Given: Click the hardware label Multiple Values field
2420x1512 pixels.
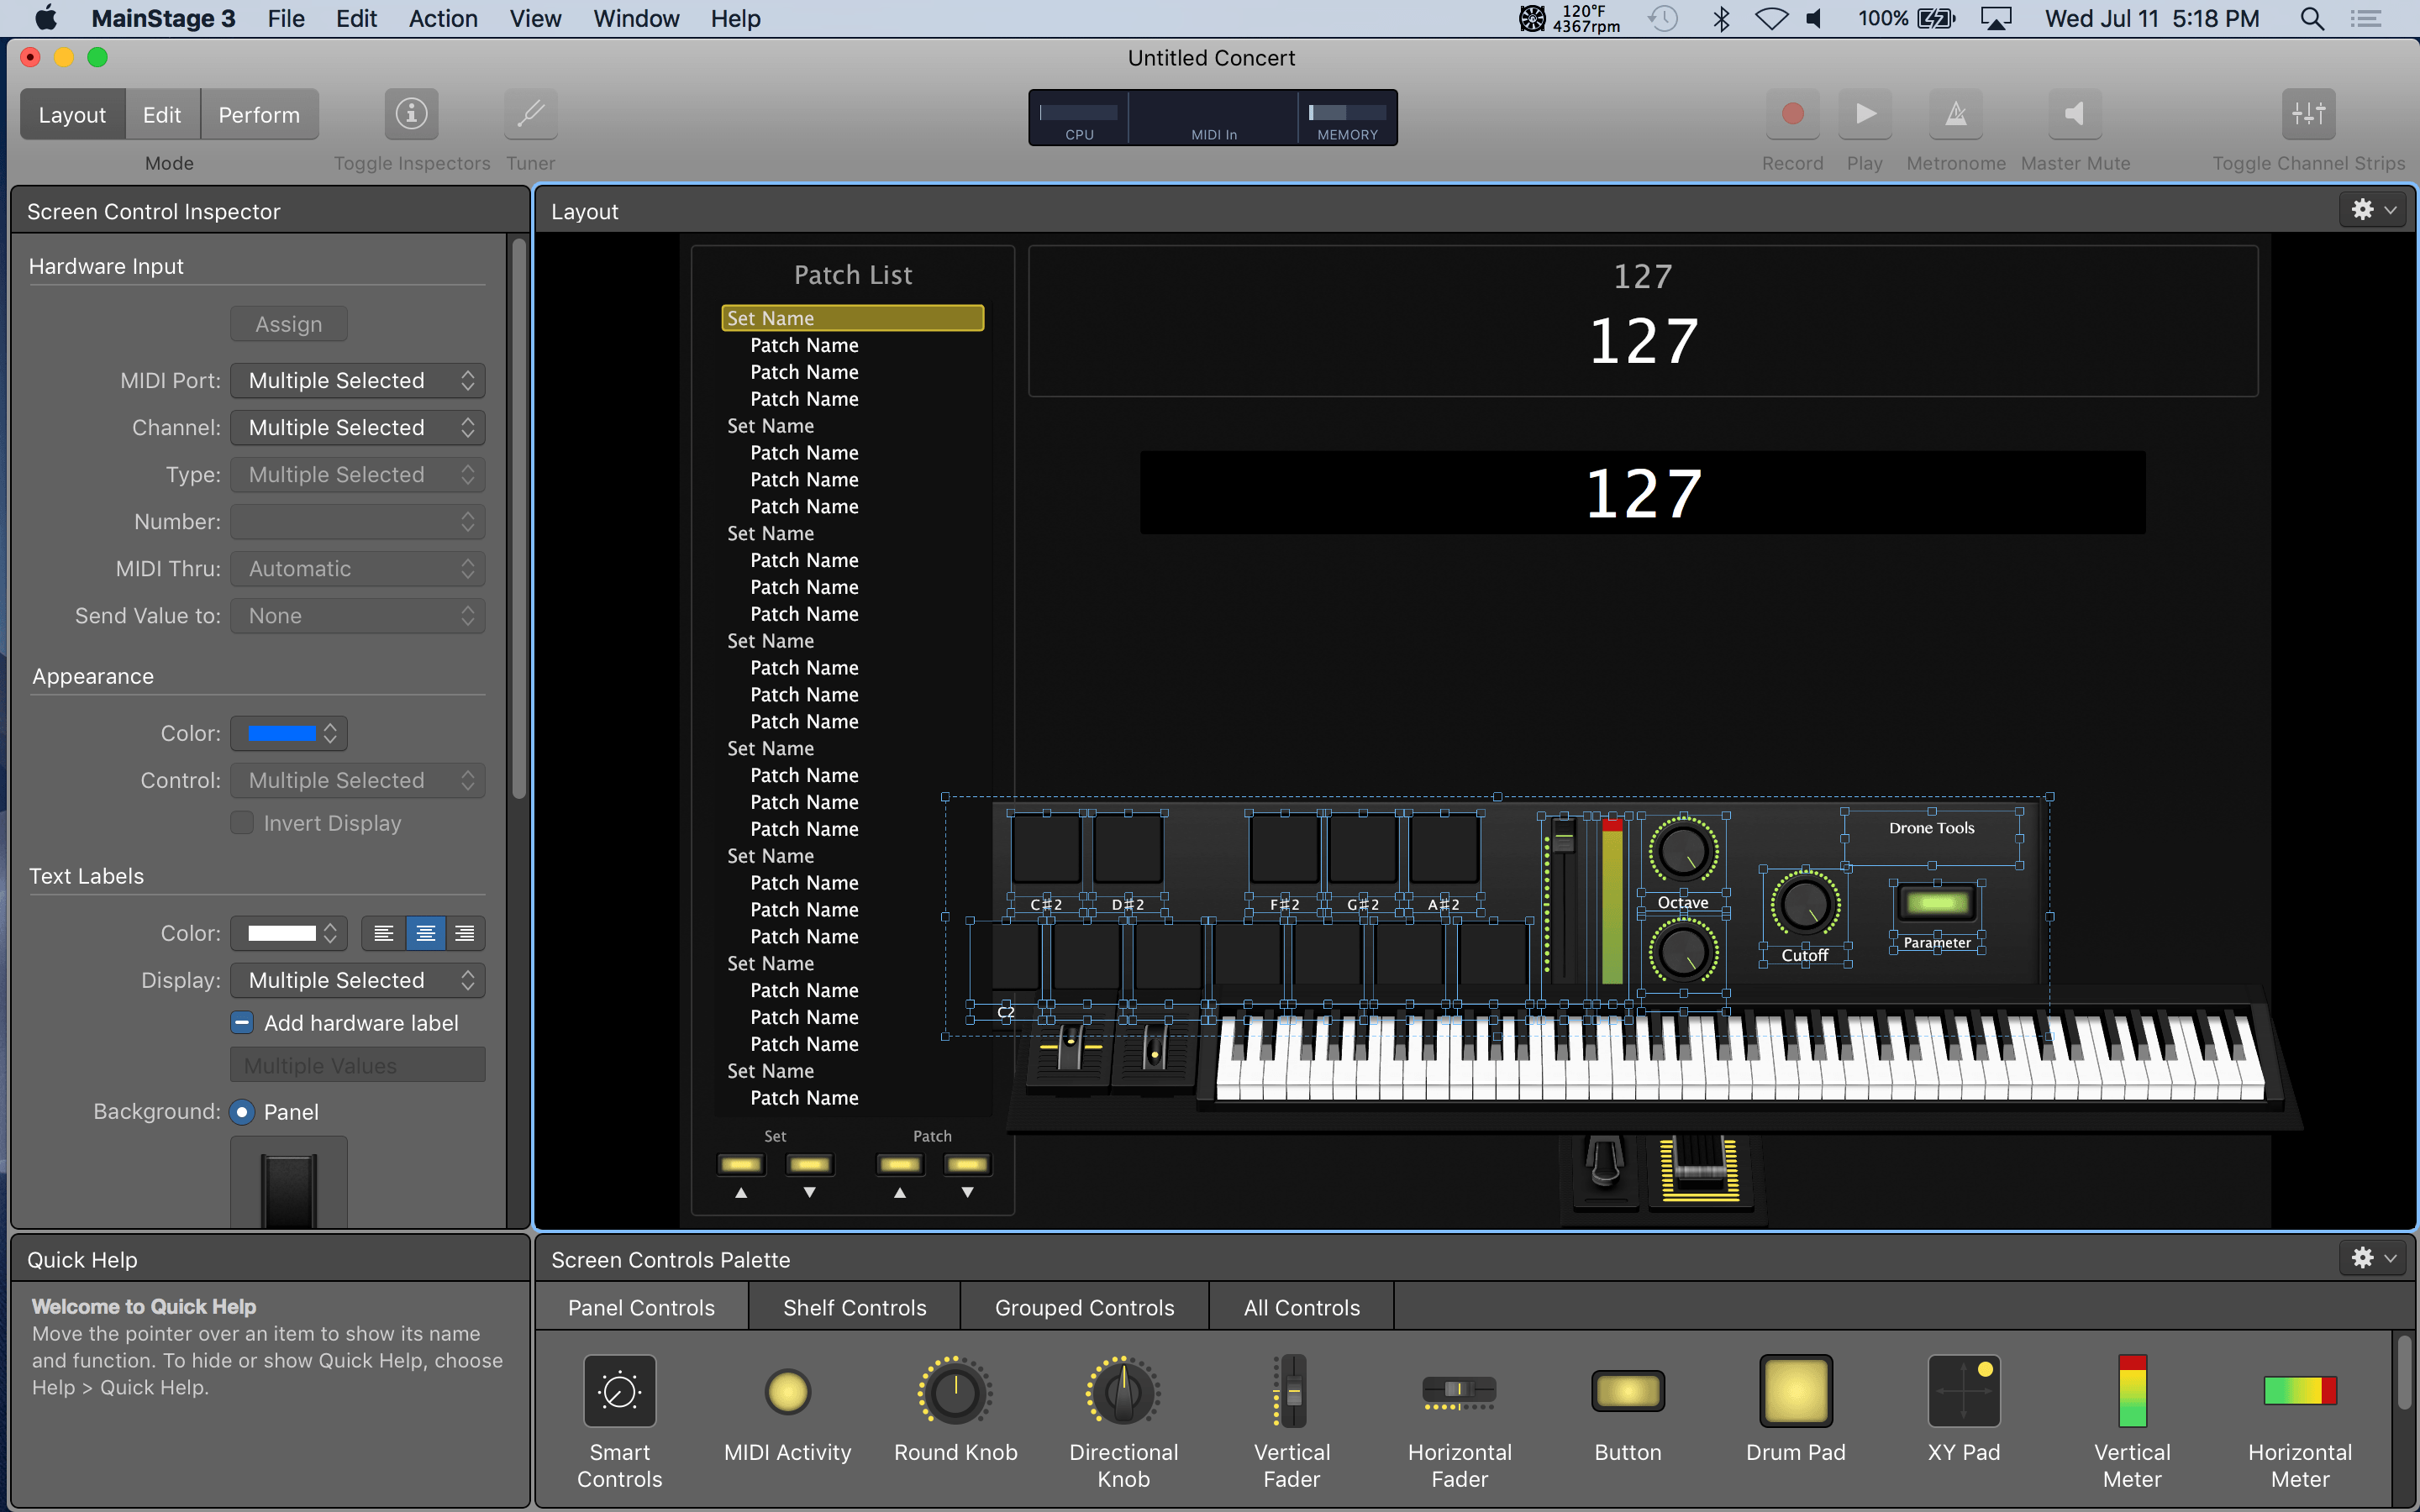Looking at the screenshot, I should pyautogui.click(x=358, y=1065).
